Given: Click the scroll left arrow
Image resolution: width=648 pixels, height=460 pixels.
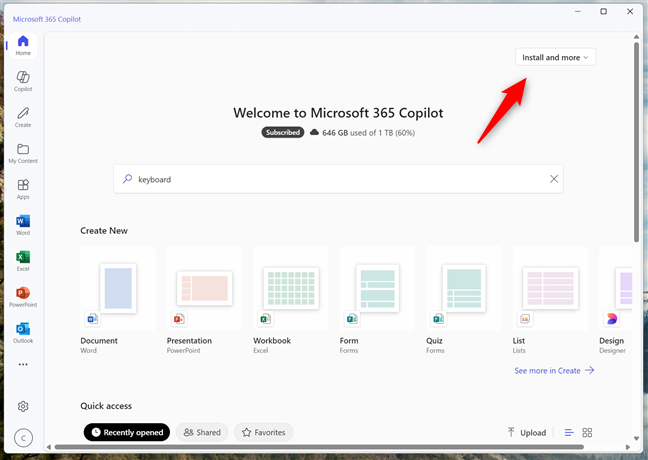Looking at the screenshot, I should [x=49, y=447].
